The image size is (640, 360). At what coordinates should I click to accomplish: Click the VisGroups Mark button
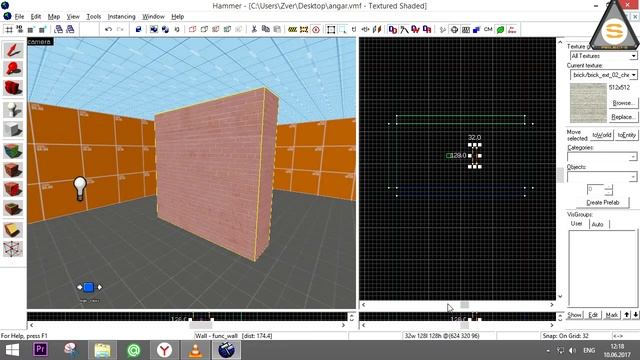[611, 315]
